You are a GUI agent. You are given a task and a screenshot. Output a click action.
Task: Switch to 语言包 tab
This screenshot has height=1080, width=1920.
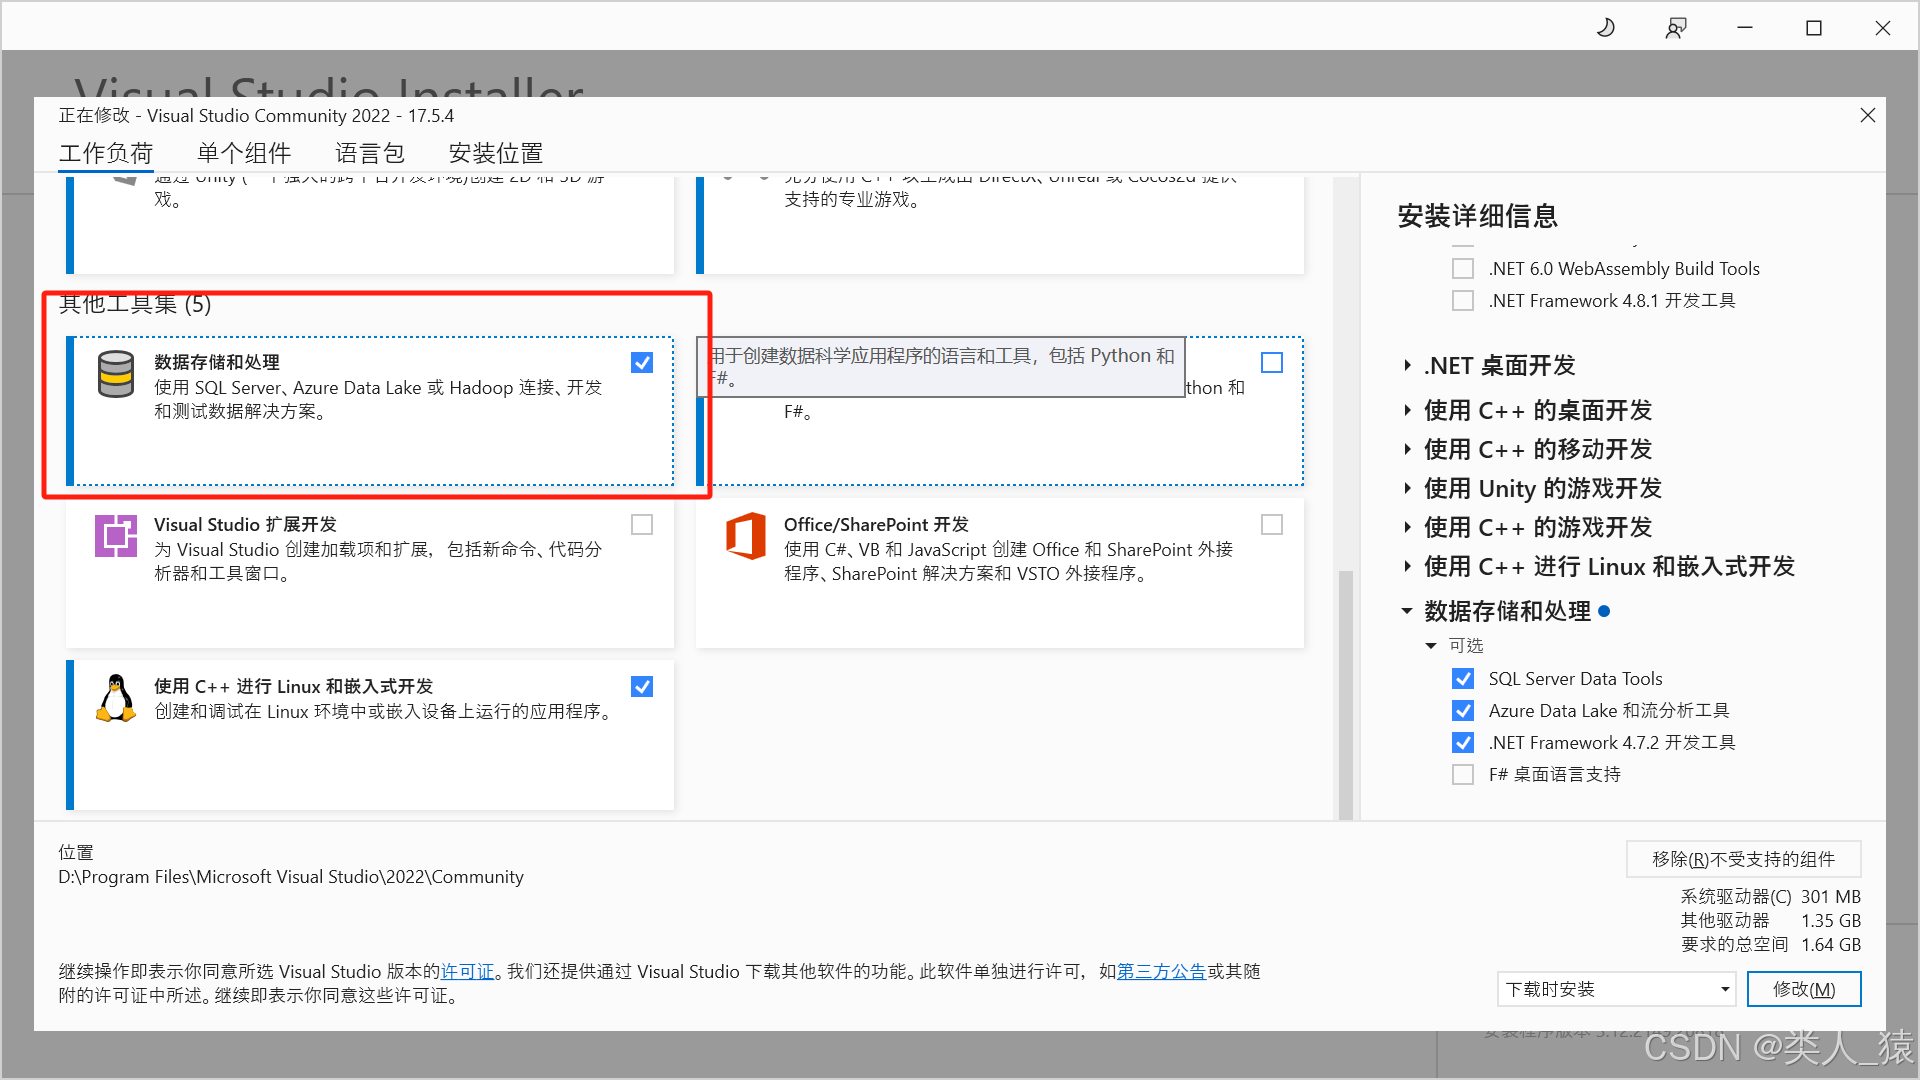pyautogui.click(x=370, y=153)
